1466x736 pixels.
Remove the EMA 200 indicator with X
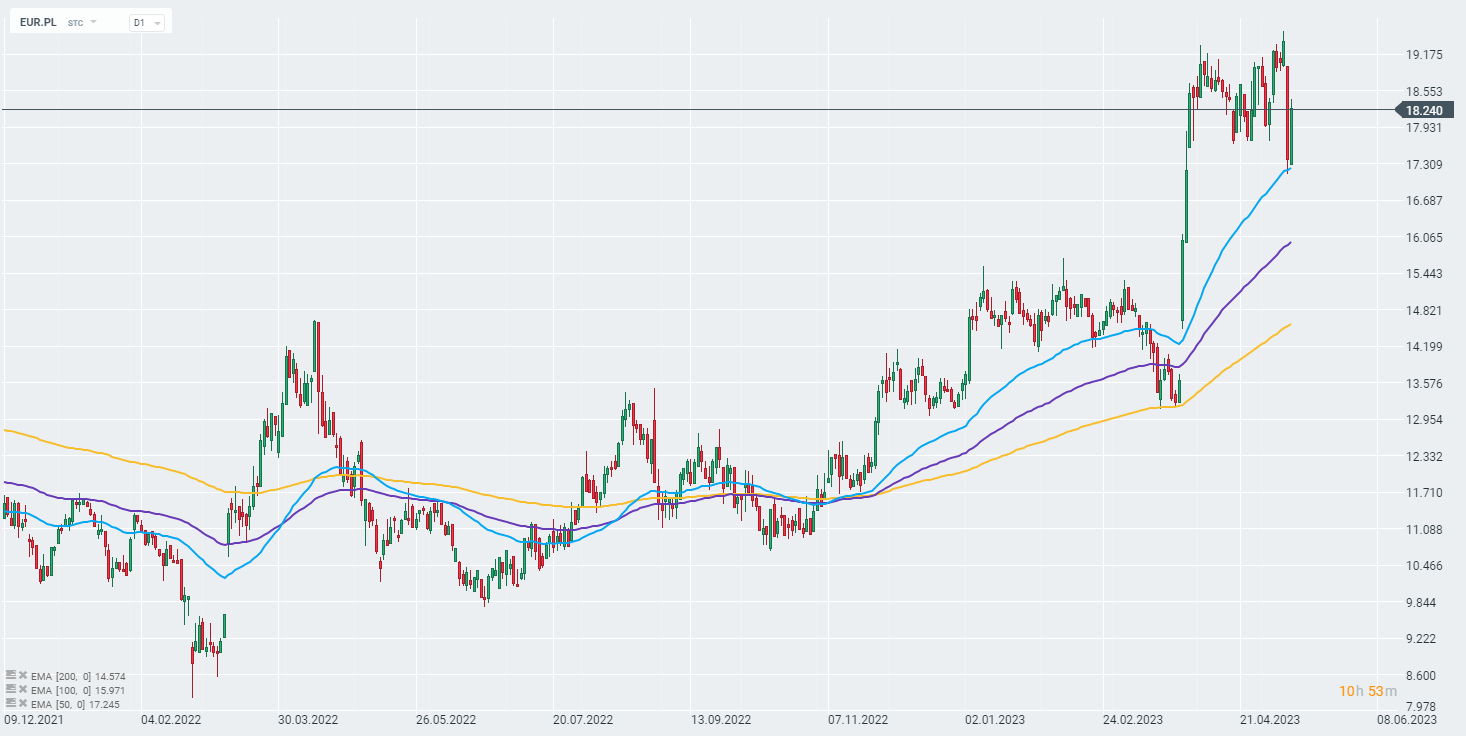pyautogui.click(x=23, y=676)
